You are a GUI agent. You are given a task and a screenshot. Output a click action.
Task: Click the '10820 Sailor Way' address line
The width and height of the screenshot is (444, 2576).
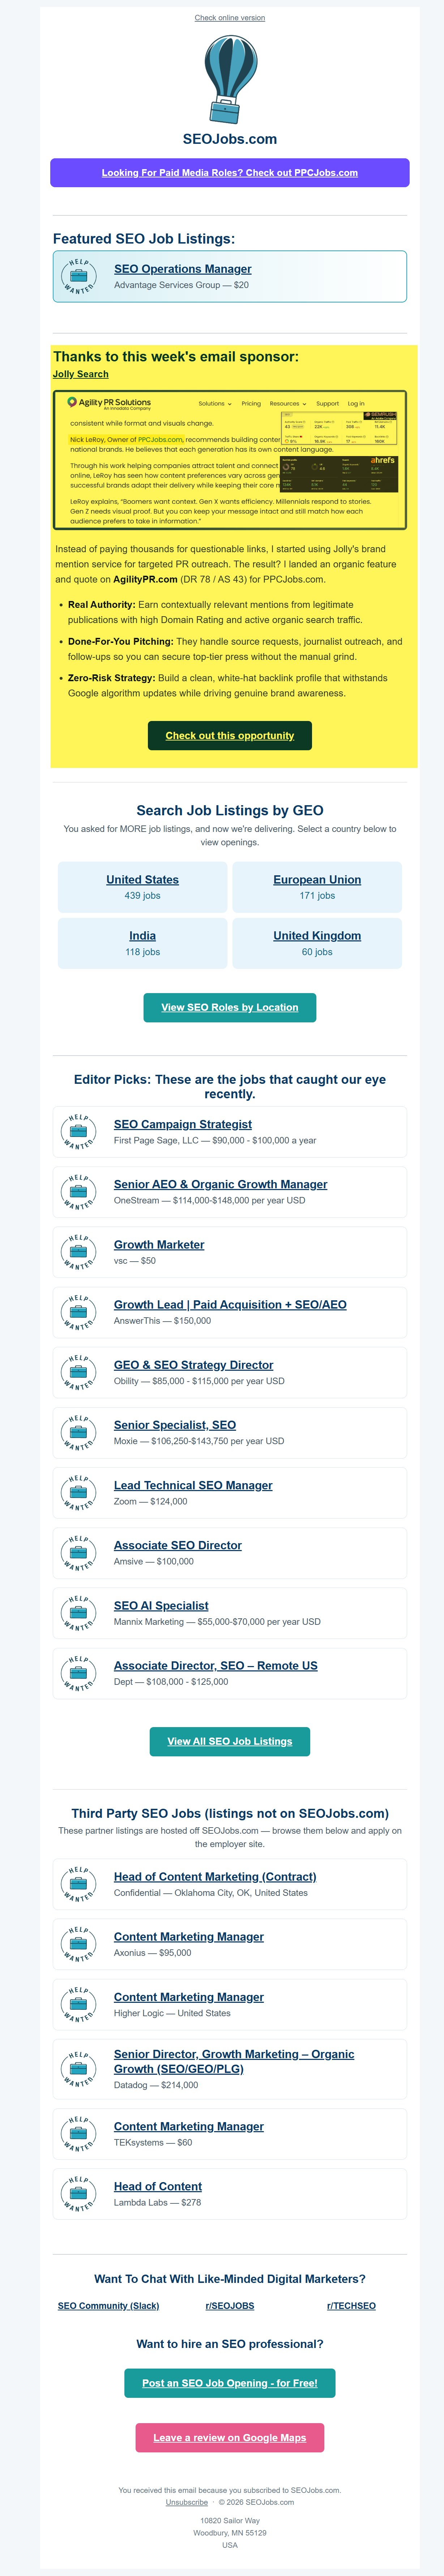point(230,2521)
